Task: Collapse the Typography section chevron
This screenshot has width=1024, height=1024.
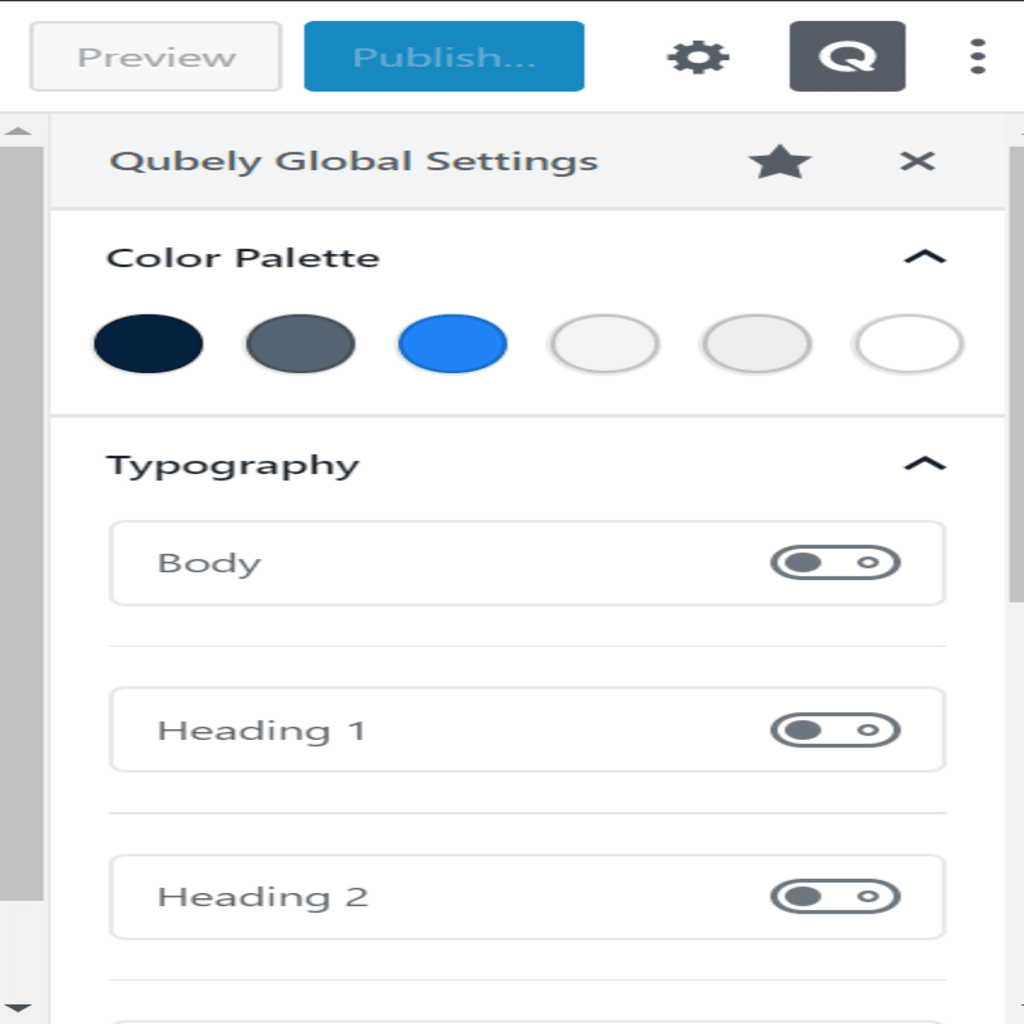Action: pos(925,464)
